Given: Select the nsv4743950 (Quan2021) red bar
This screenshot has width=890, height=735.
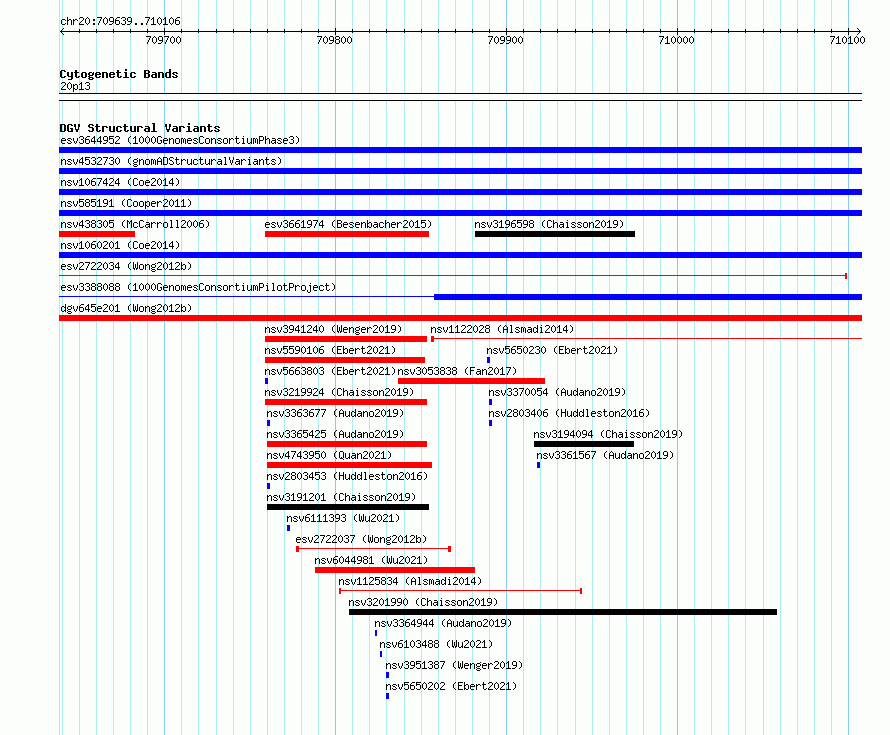Looking at the screenshot, I should tap(349, 465).
